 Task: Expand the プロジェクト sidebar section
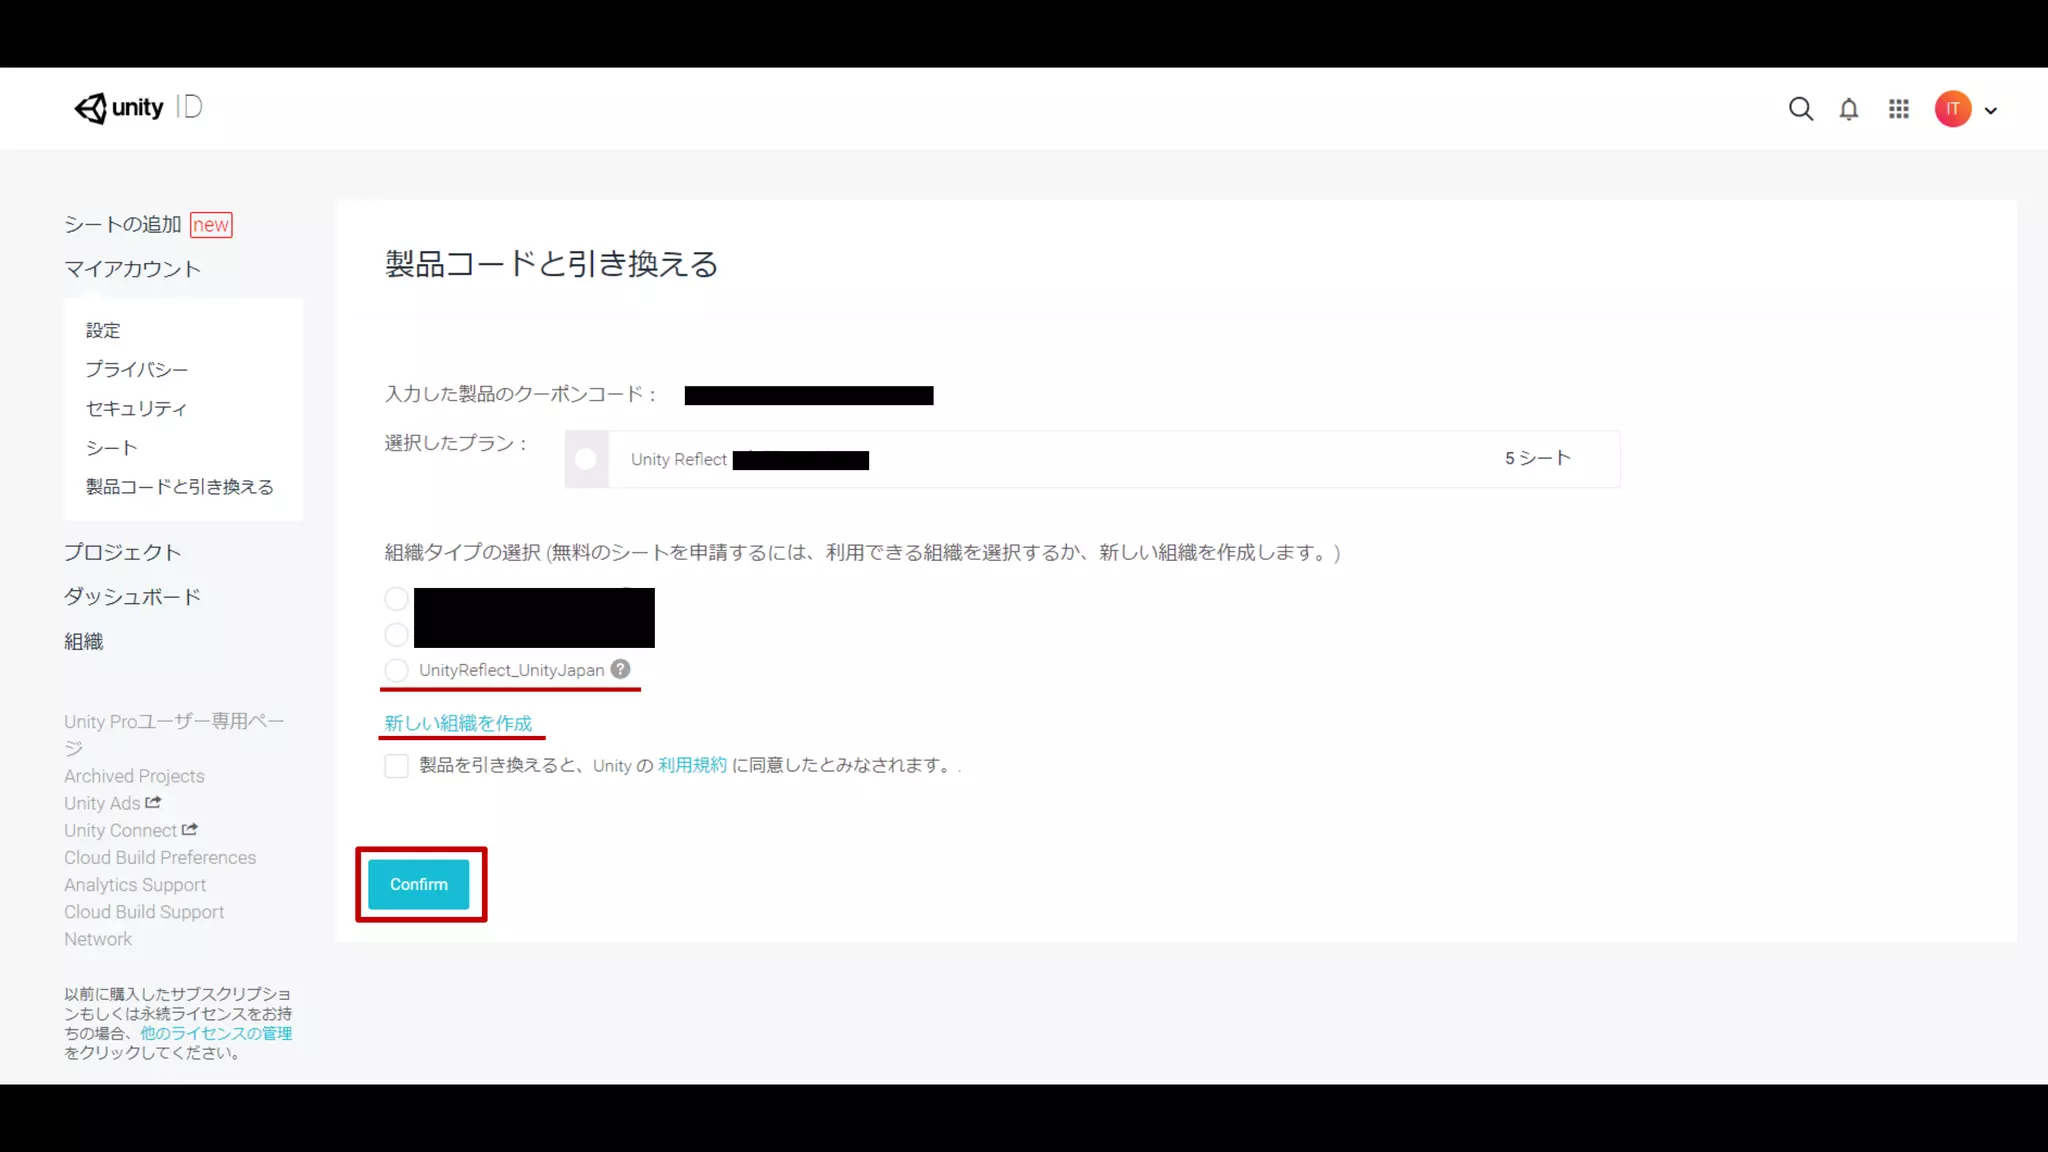coord(122,552)
